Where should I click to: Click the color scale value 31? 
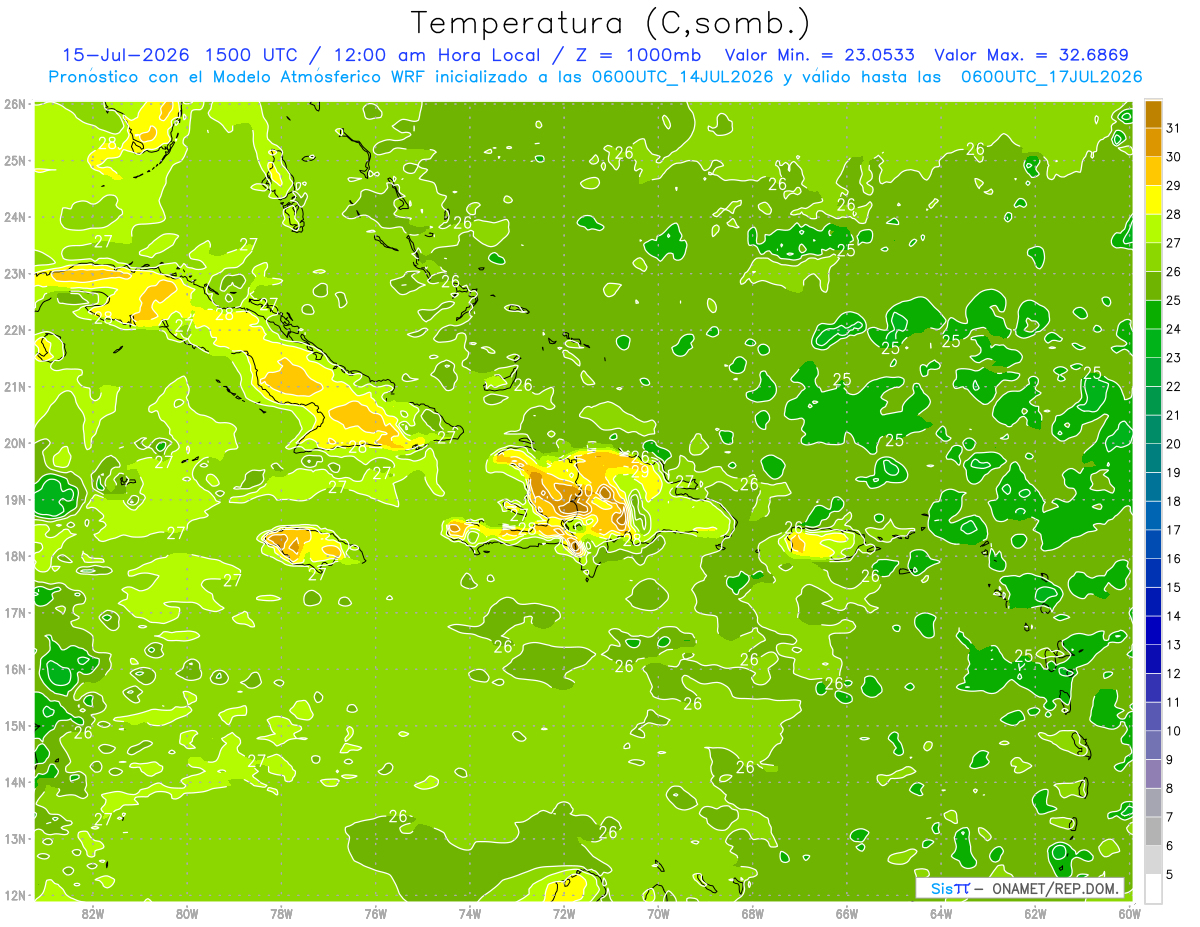point(1173,126)
